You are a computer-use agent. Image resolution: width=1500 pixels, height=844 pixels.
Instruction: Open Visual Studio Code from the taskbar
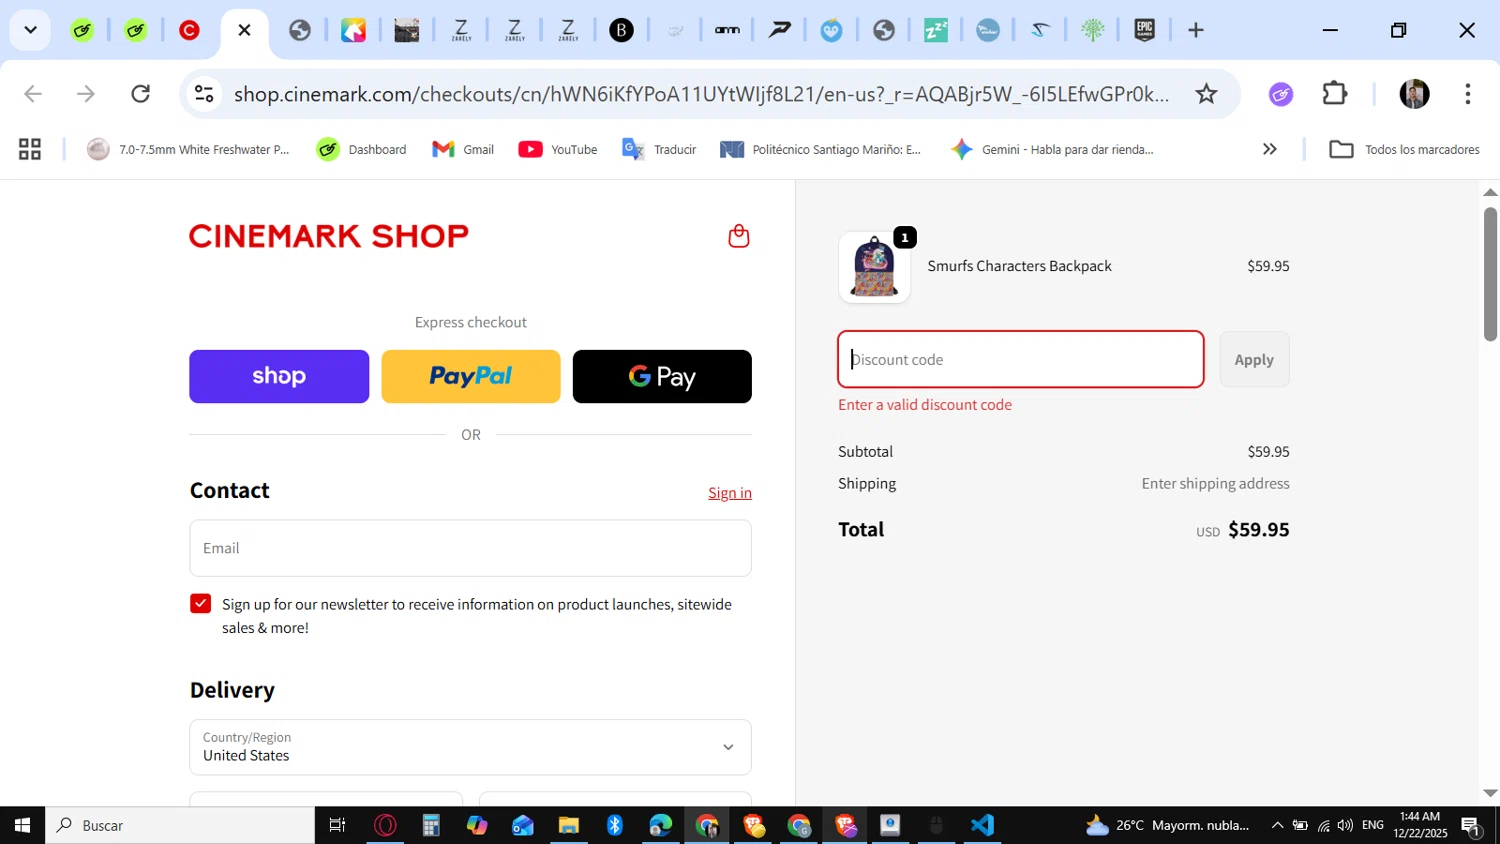point(982,825)
